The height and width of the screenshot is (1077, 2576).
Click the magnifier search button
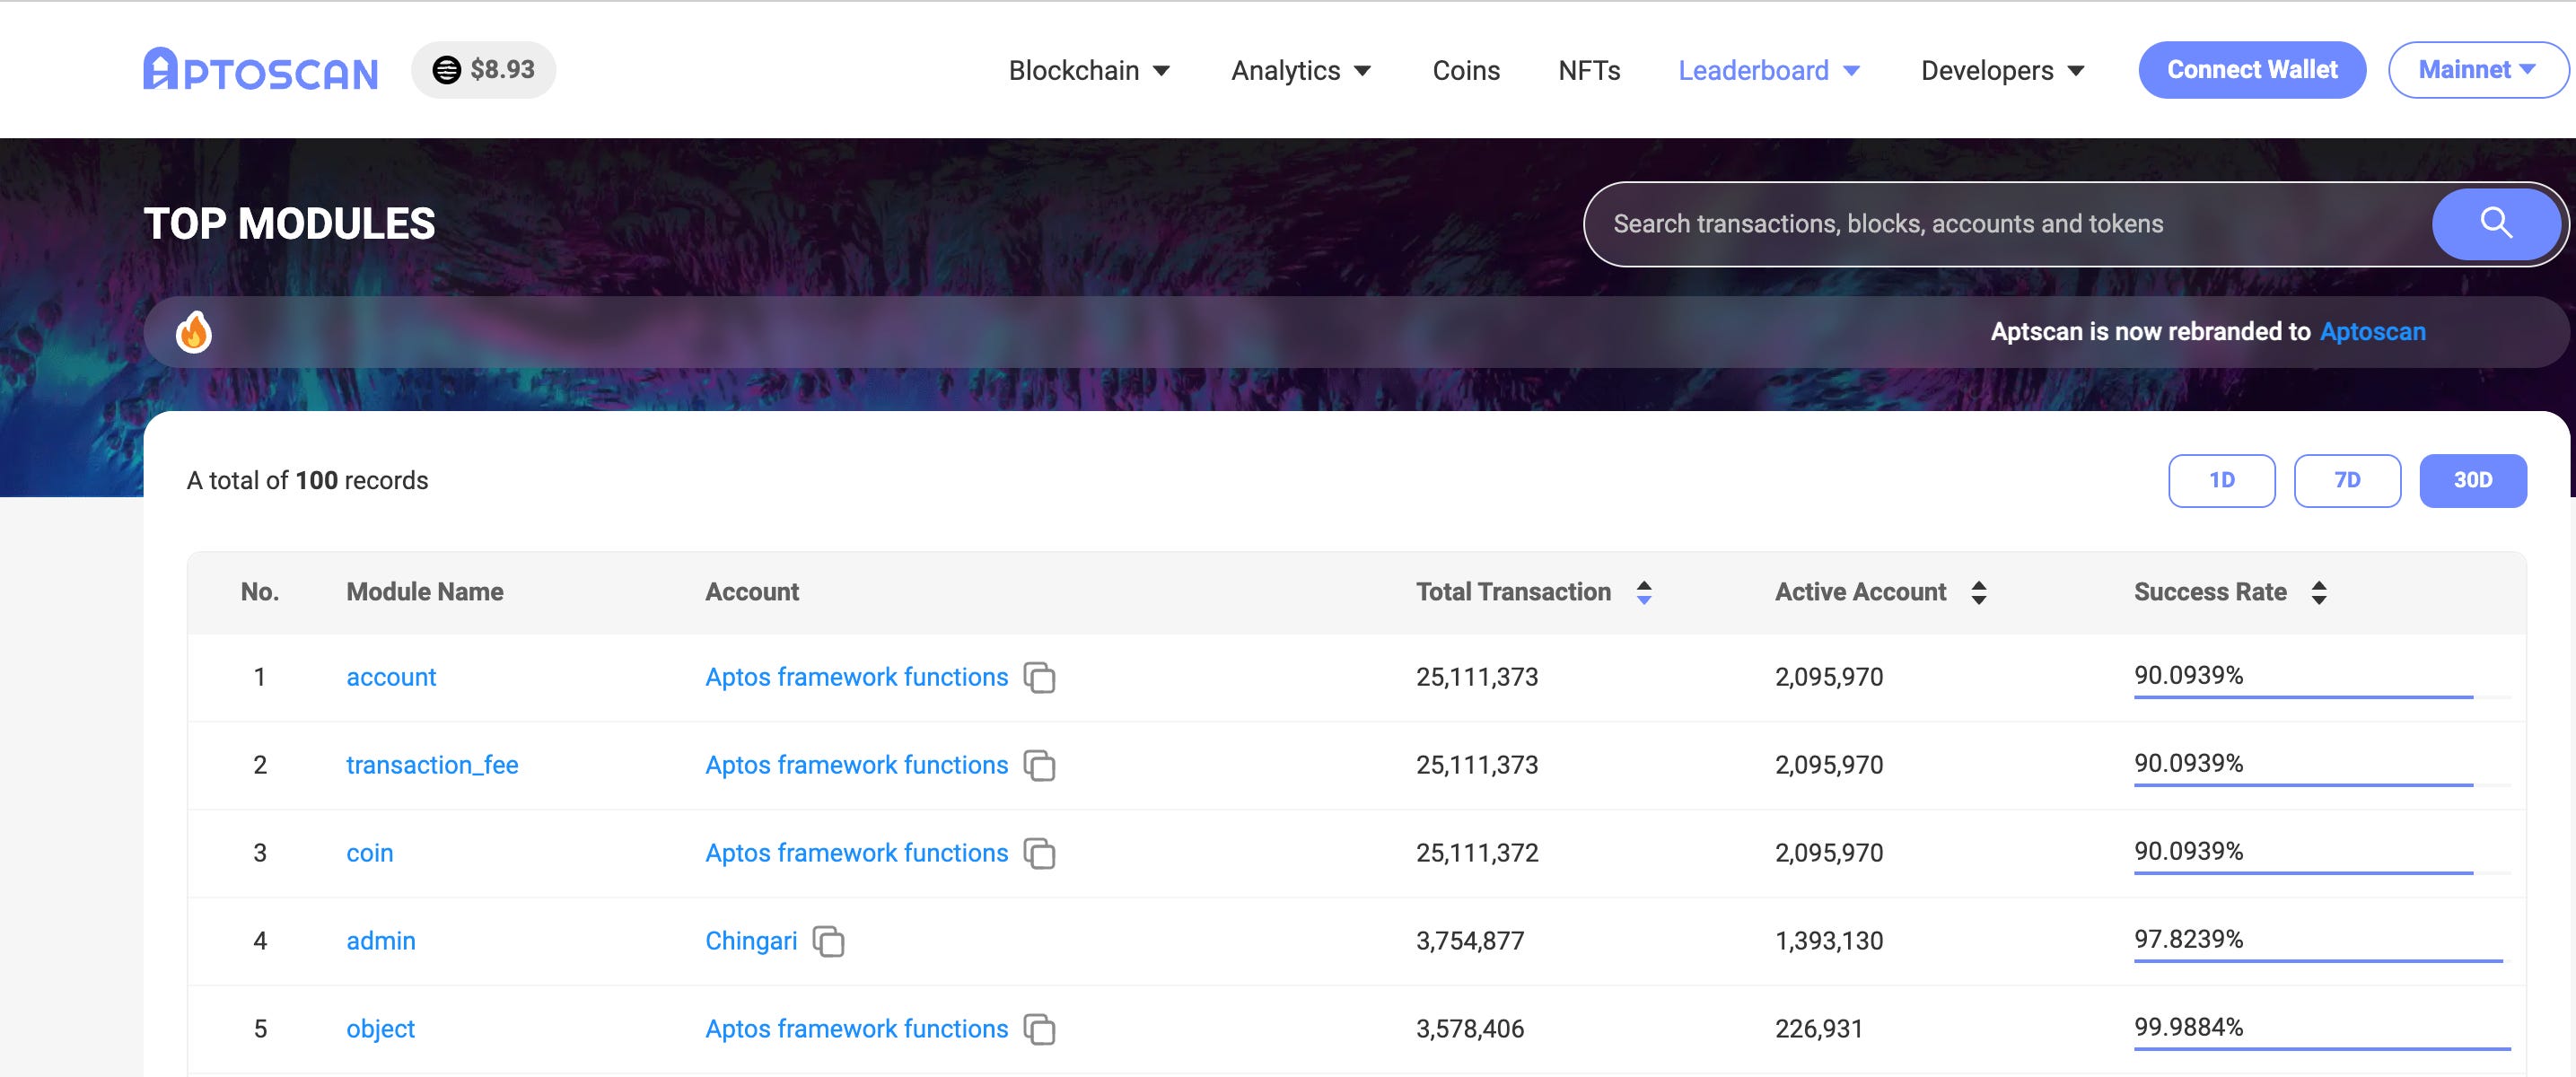(x=2496, y=224)
